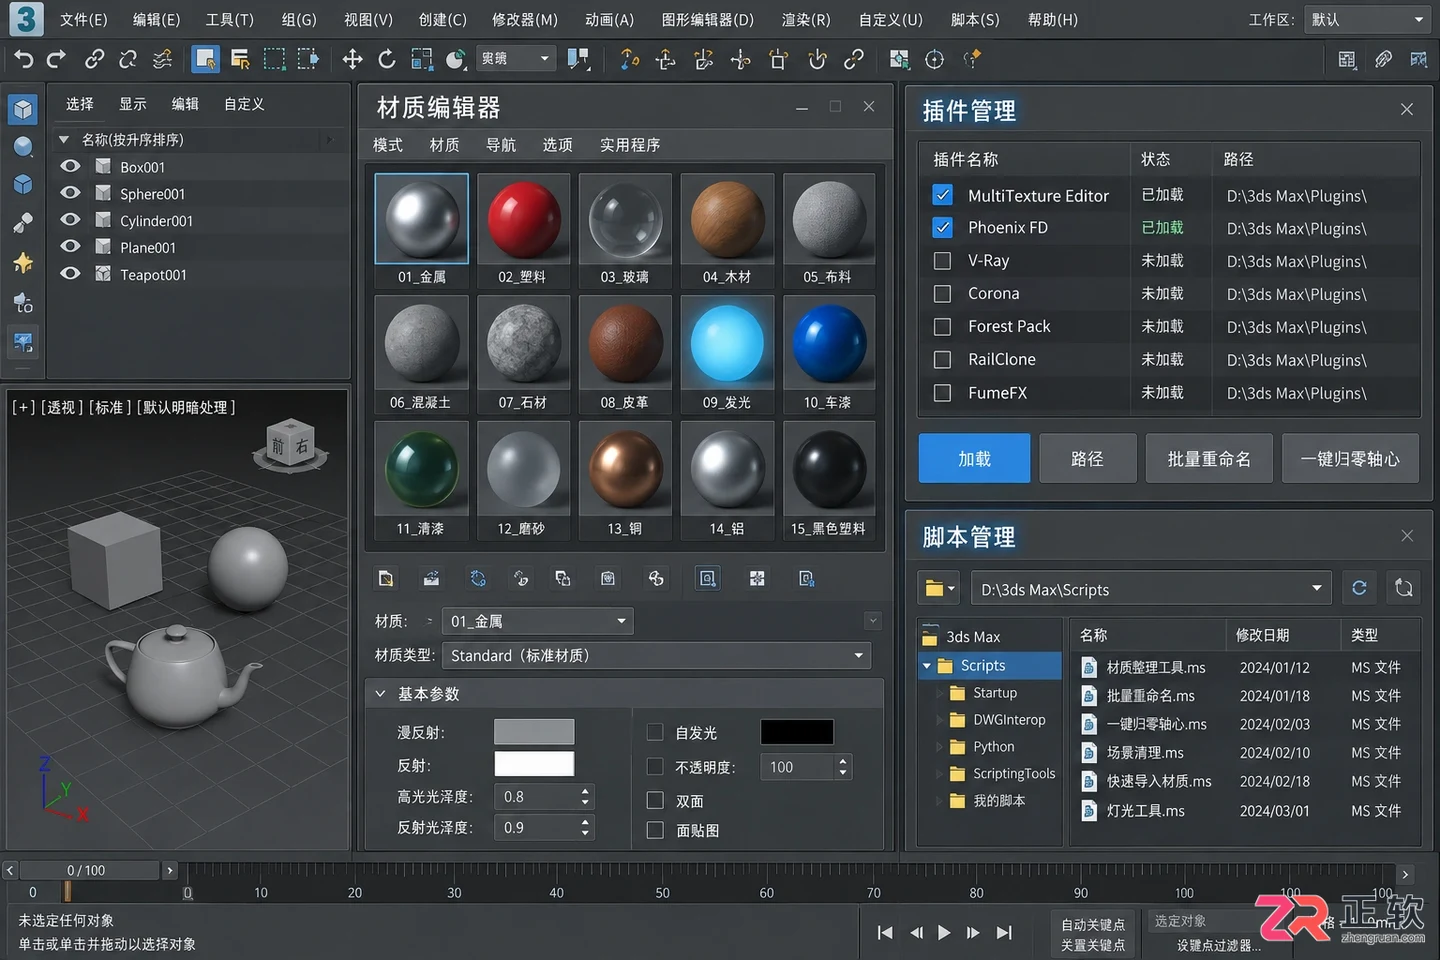Click the Redo arrow in main toolbar
1440x960 pixels.
[57, 60]
